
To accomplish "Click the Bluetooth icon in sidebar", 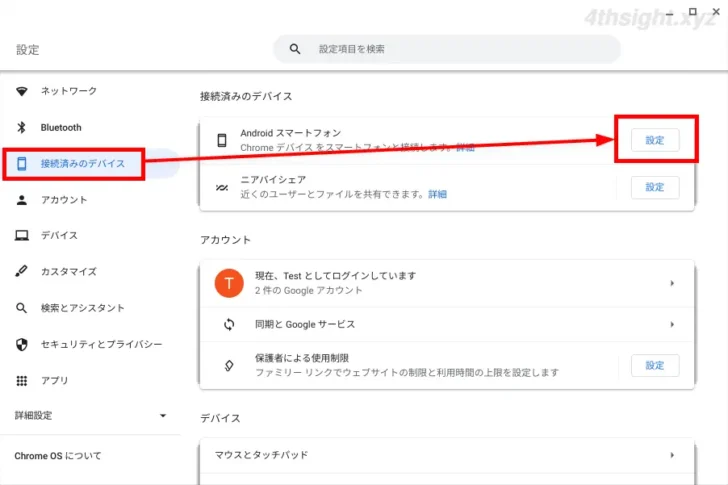I will point(21,127).
